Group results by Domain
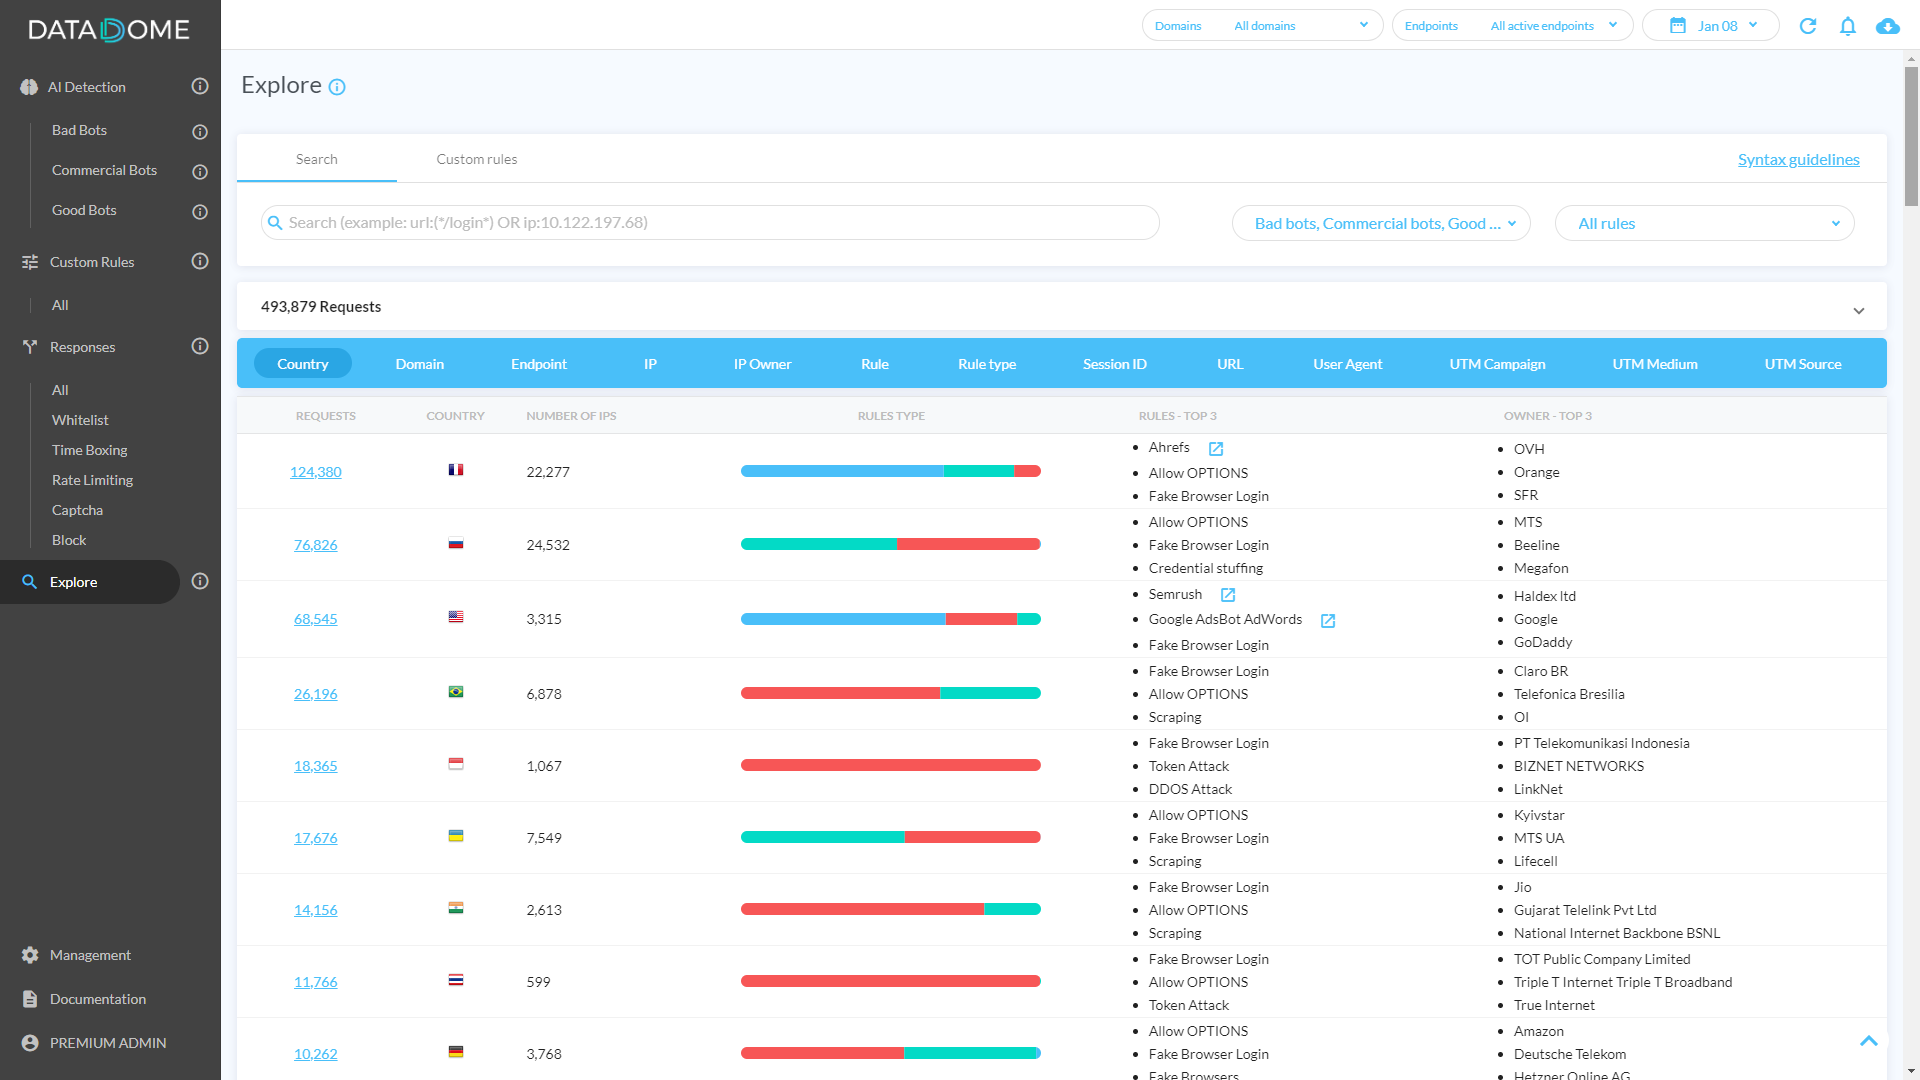The height and width of the screenshot is (1080, 1920). (420, 364)
